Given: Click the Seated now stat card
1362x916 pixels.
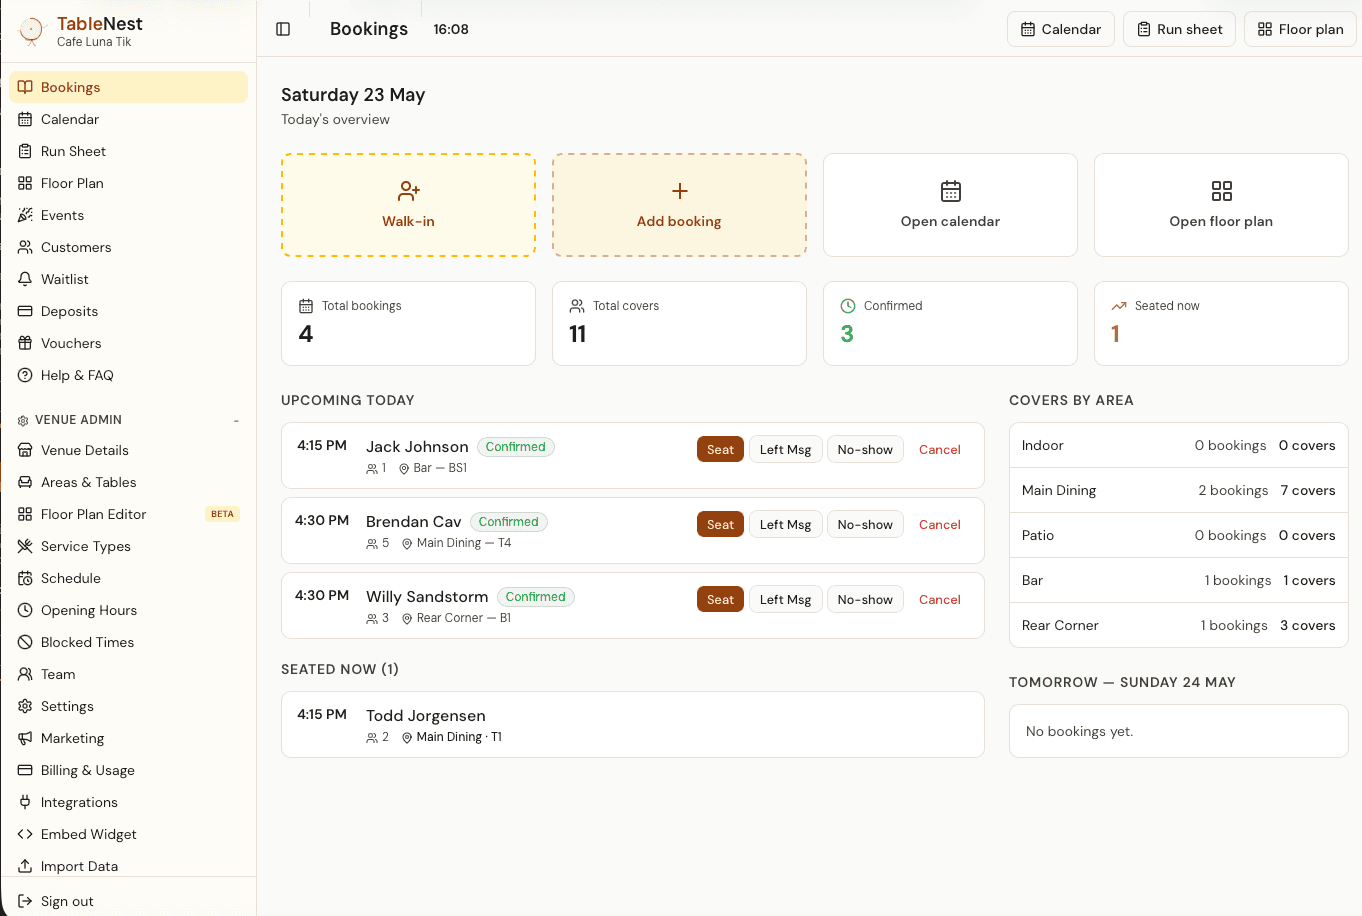Looking at the screenshot, I should pyautogui.click(x=1221, y=323).
